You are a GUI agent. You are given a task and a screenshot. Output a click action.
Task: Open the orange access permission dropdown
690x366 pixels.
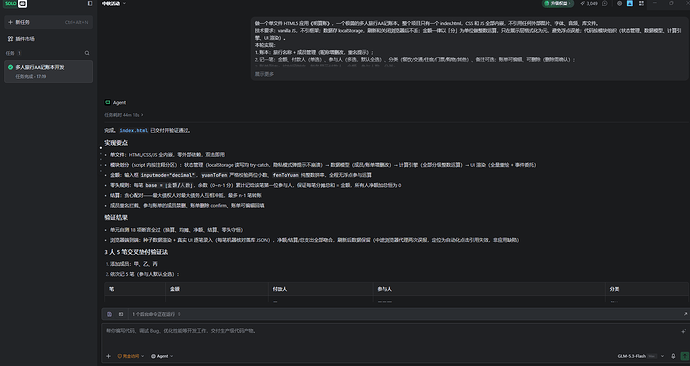(x=131, y=356)
